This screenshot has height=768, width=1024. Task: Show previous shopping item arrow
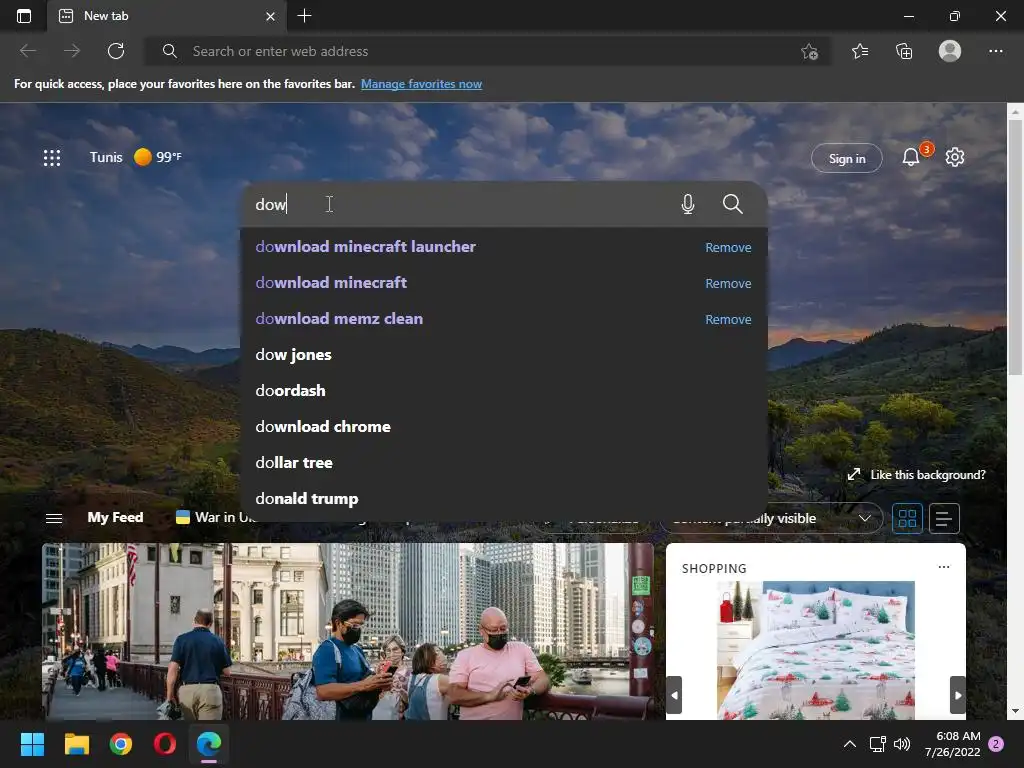tap(674, 695)
